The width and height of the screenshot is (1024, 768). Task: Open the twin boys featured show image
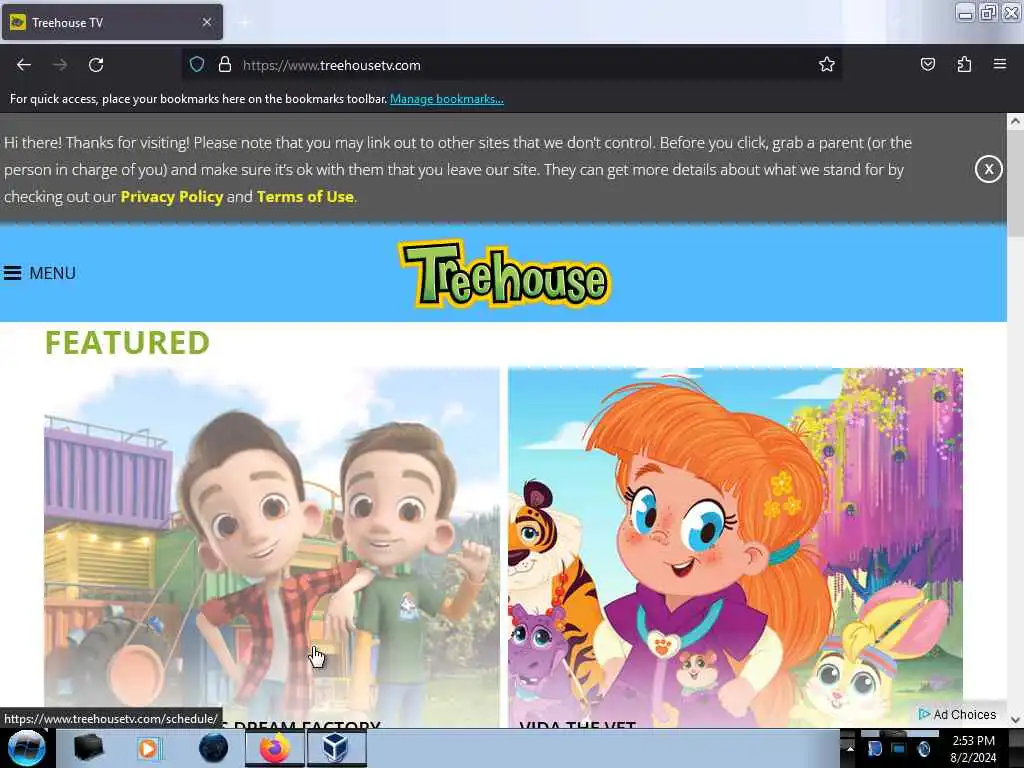272,547
